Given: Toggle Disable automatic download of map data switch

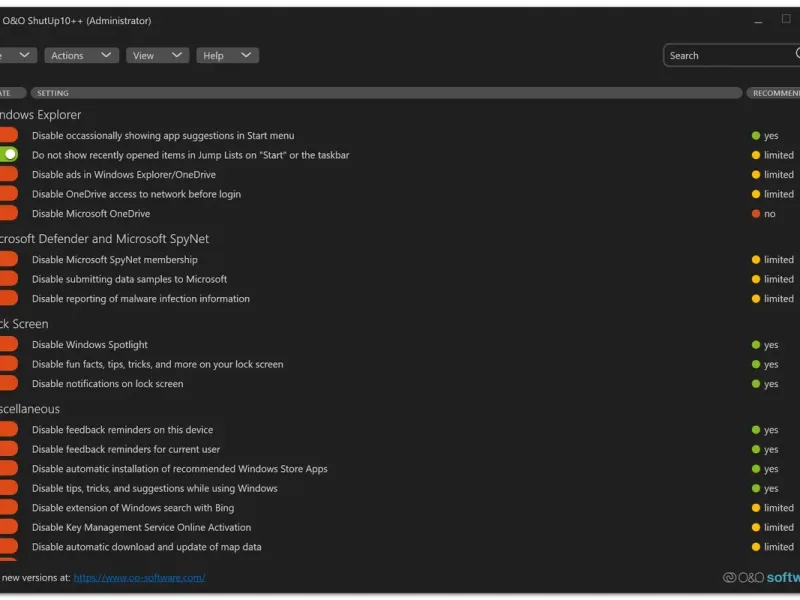Looking at the screenshot, I should [x=8, y=546].
